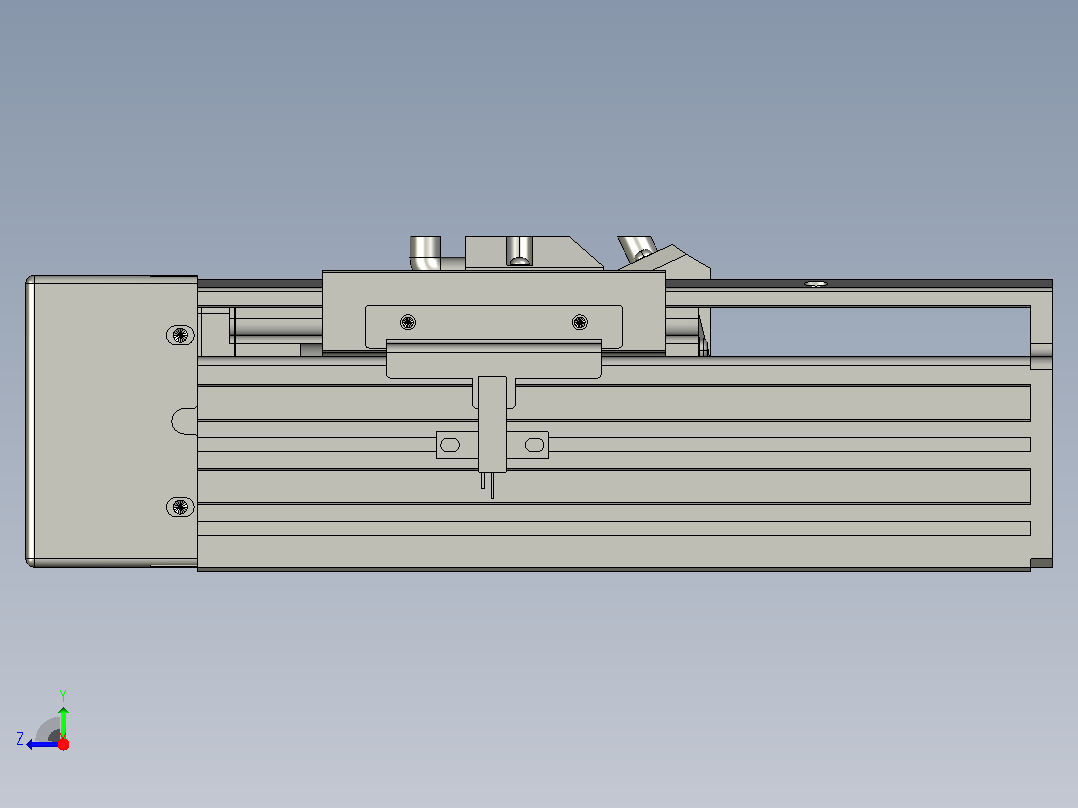
Task: Select the right oval slot of sensor bracket
Action: click(534, 445)
